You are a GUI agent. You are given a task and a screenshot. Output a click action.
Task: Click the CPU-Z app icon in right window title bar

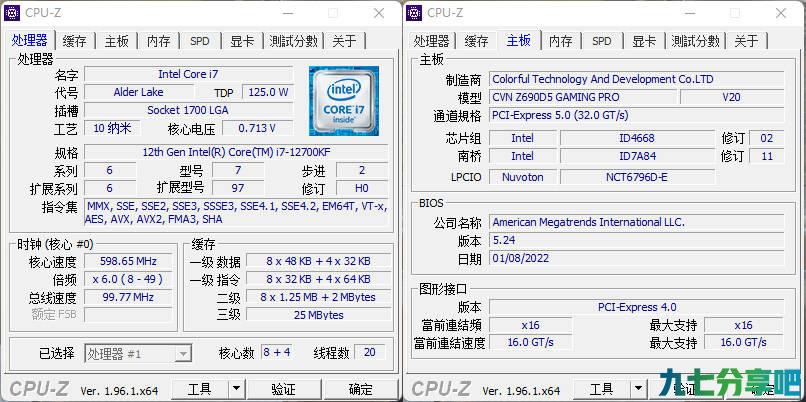pos(414,13)
